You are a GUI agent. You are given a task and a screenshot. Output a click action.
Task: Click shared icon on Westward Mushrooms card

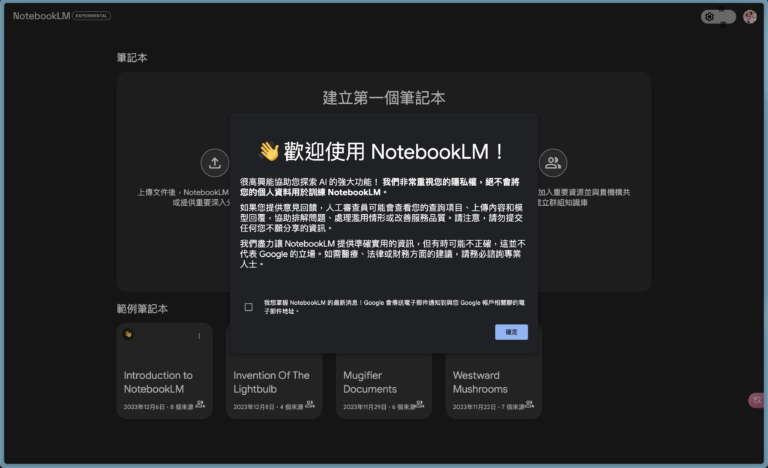[x=529, y=404]
